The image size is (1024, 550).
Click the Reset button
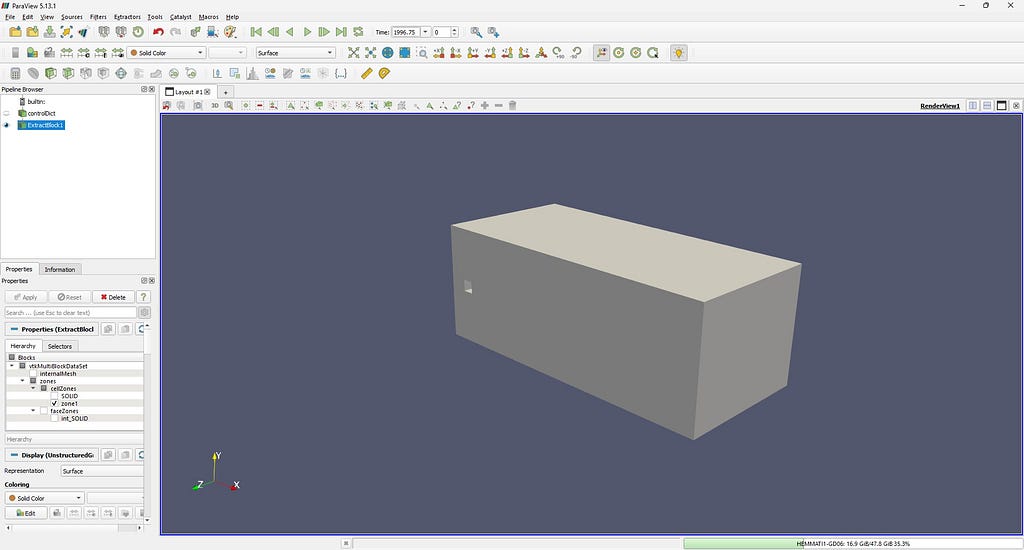pyautogui.click(x=69, y=297)
